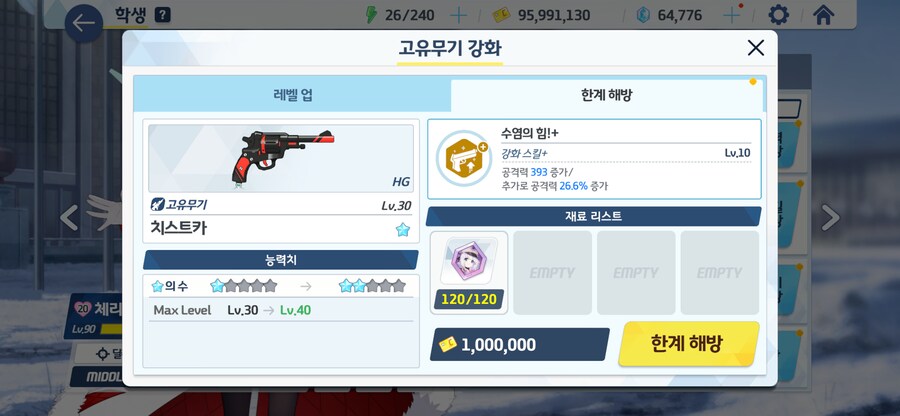
Task: Go to next student with right chevron
Action: point(831,218)
